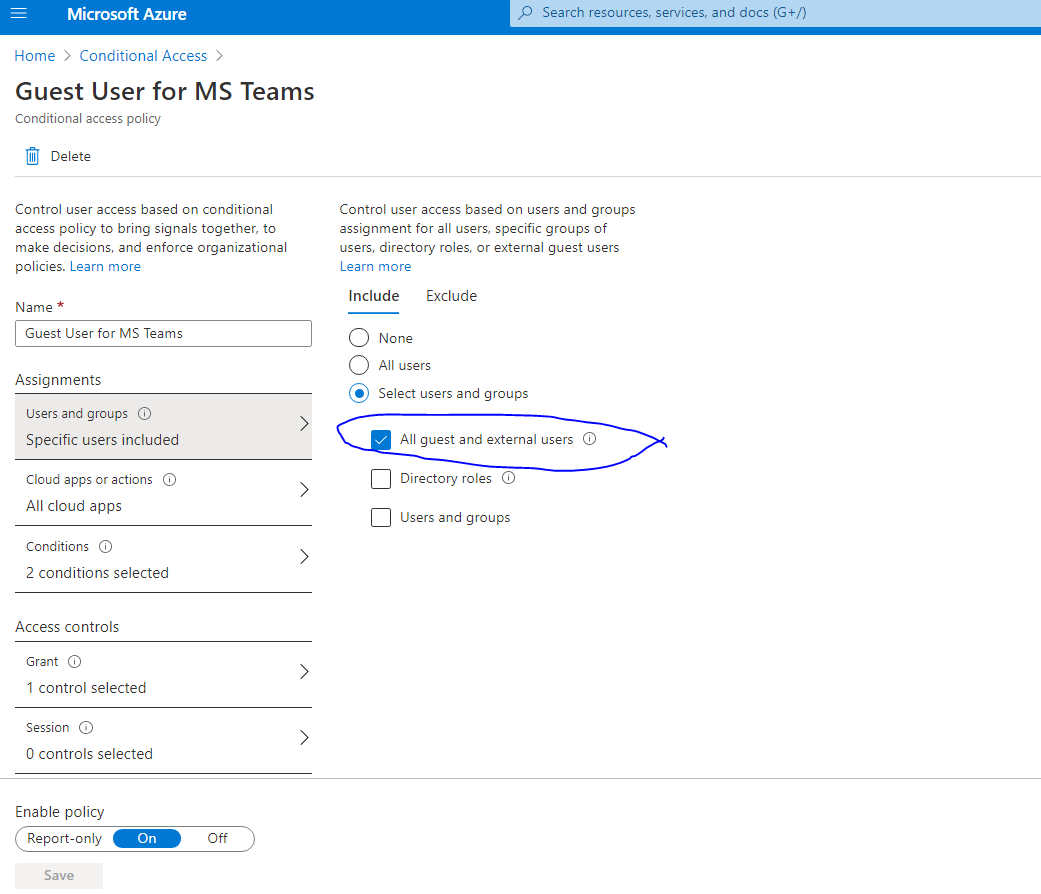The image size is (1041, 894).
Task: Go to Conditional Access breadcrumb
Action: pyautogui.click(x=143, y=56)
